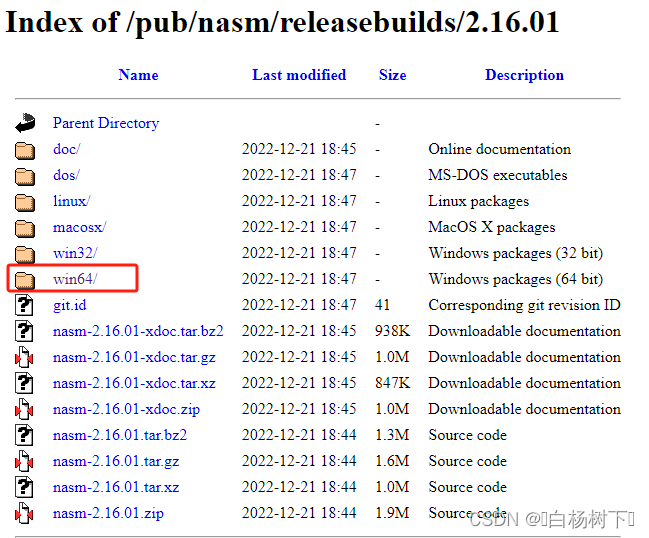Click the file icon beside nasm-2.16.01.tar.xz
This screenshot has height=538, width=649.
(x=24, y=488)
